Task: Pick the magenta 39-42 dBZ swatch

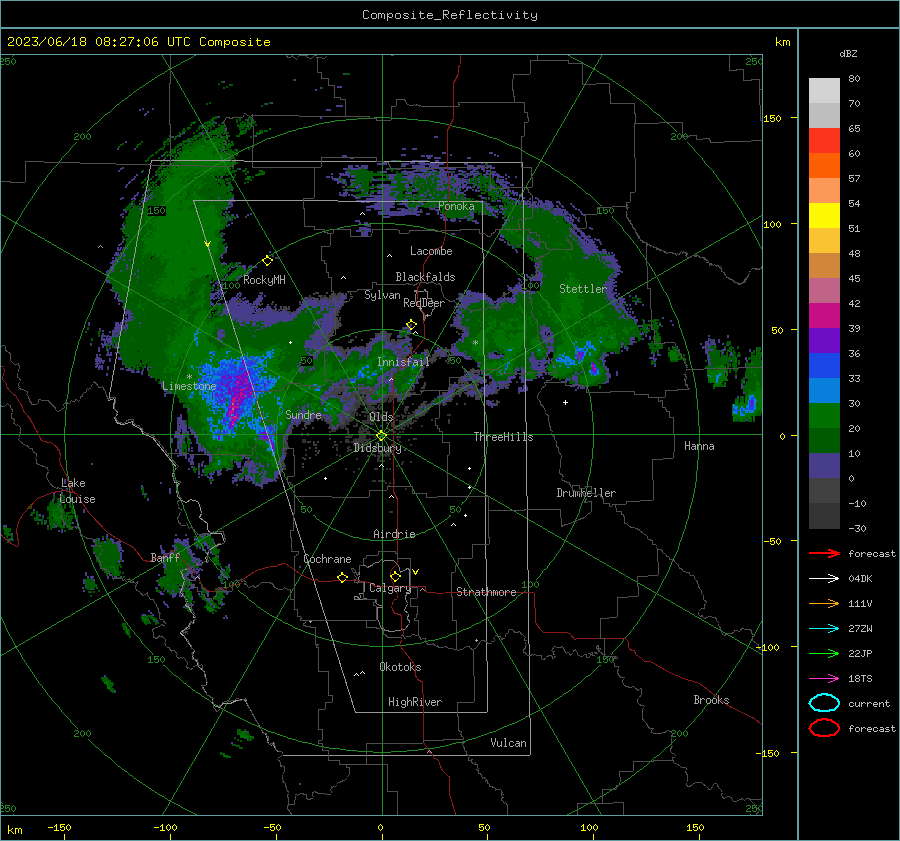Action: coord(824,315)
